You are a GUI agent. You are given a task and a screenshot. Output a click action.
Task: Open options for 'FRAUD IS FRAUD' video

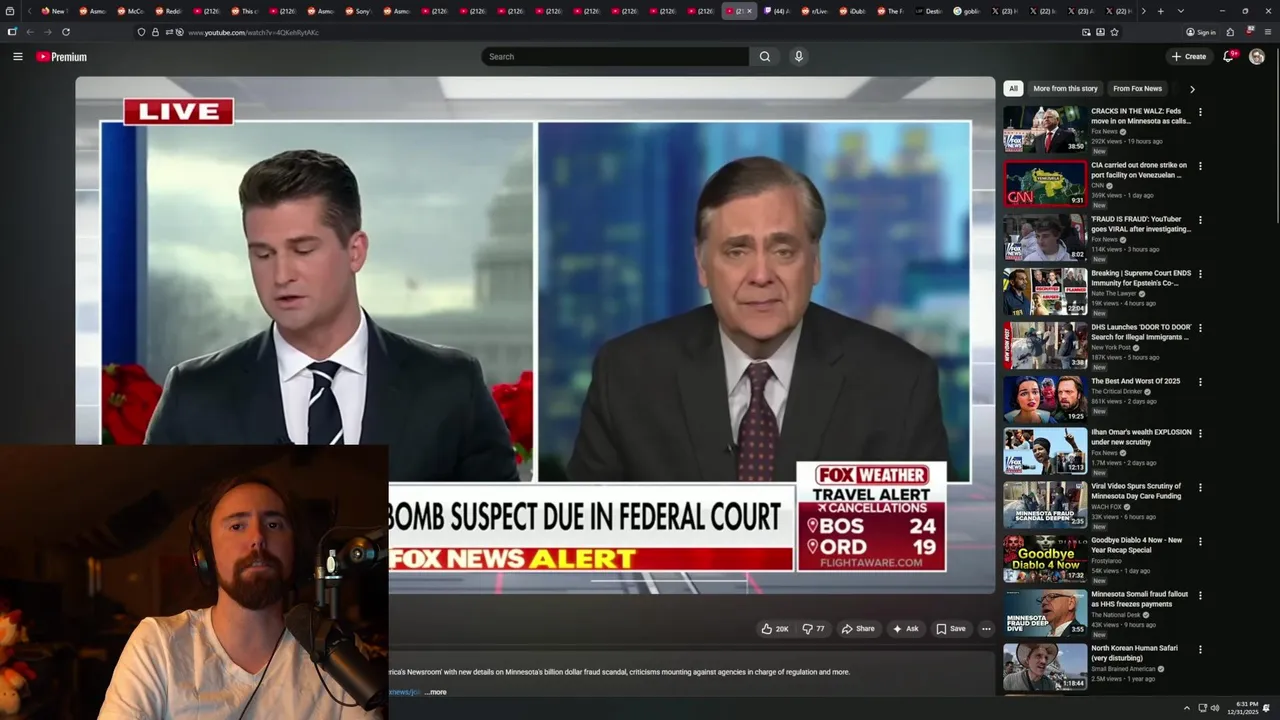point(1200,220)
